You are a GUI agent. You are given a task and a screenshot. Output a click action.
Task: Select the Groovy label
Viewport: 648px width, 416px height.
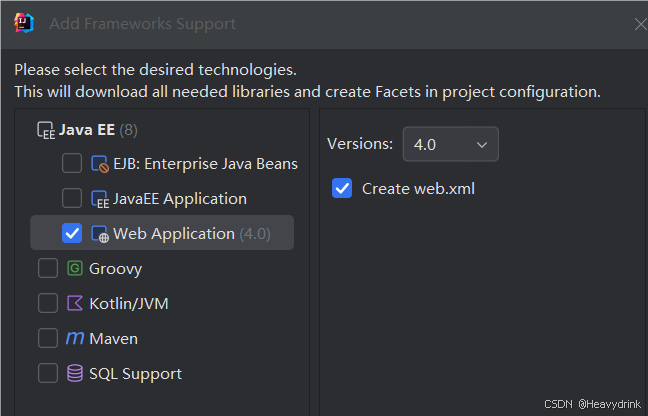coord(116,269)
